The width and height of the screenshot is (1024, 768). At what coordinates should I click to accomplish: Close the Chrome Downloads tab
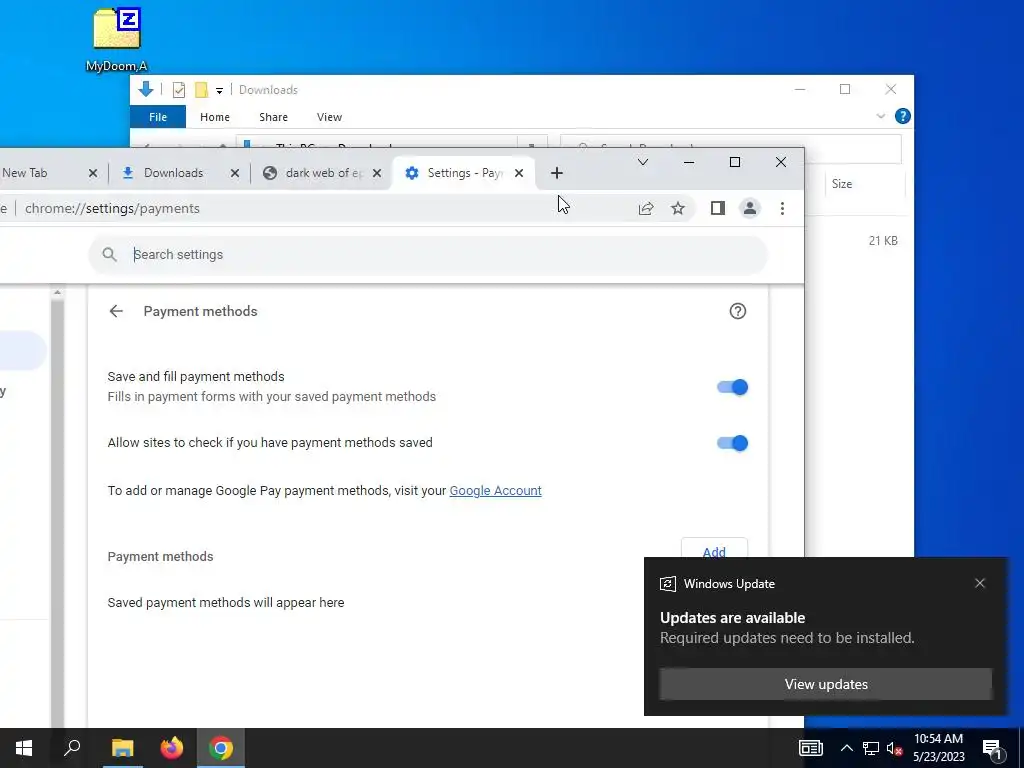(x=234, y=173)
